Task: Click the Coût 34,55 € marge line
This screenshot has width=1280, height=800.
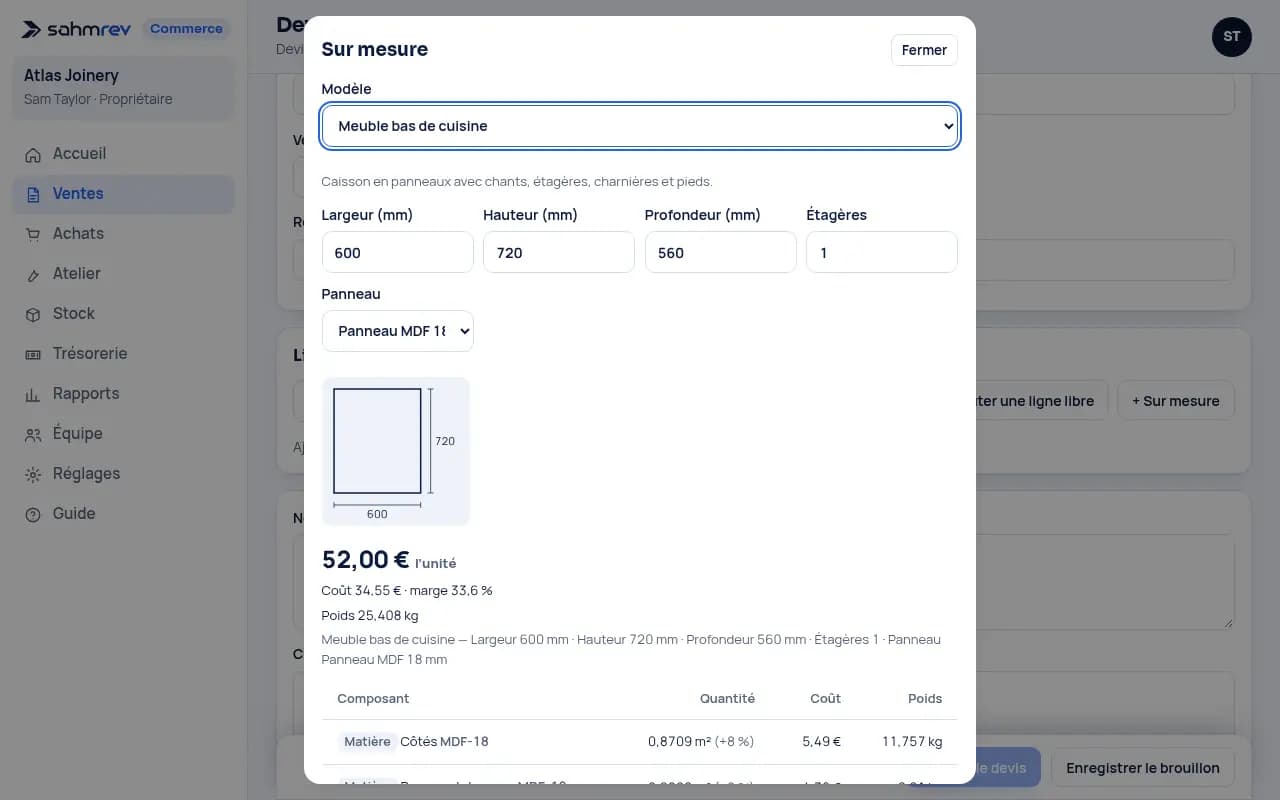Action: (x=407, y=590)
